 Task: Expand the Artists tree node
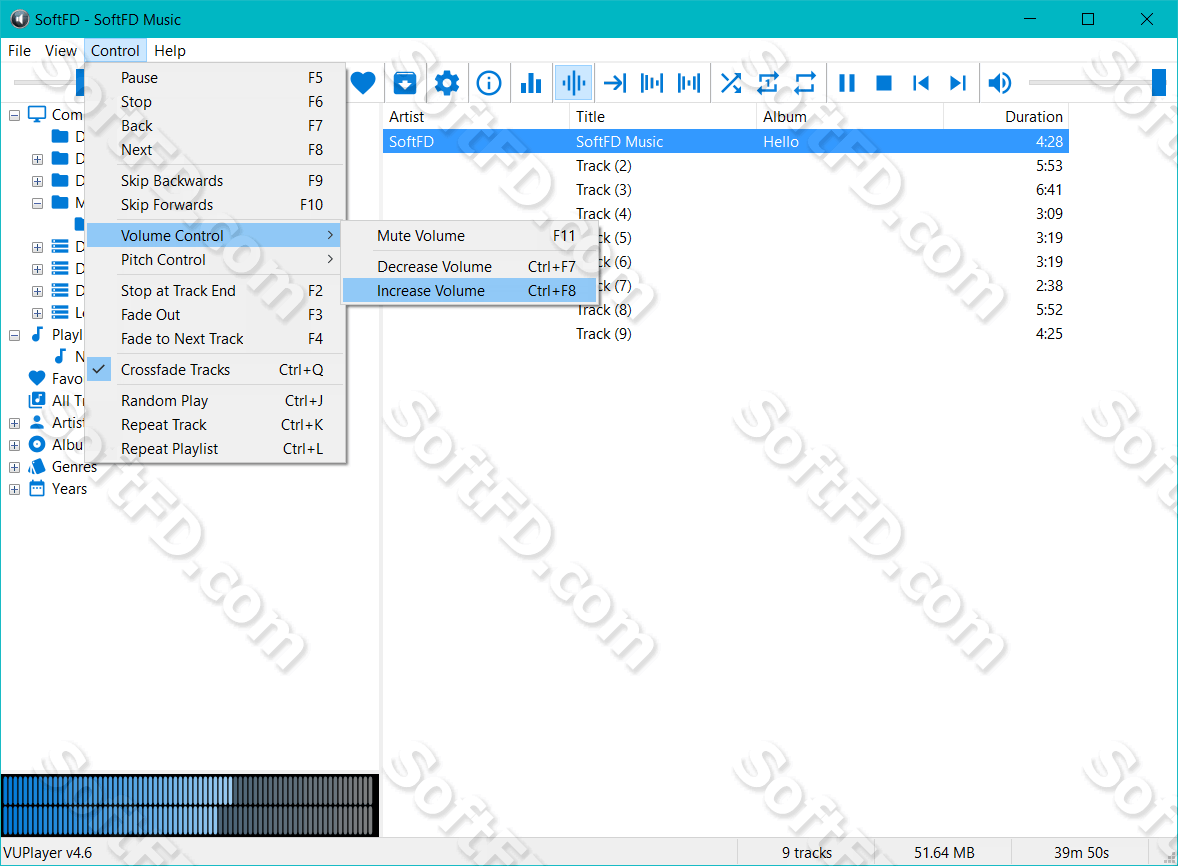(14, 423)
